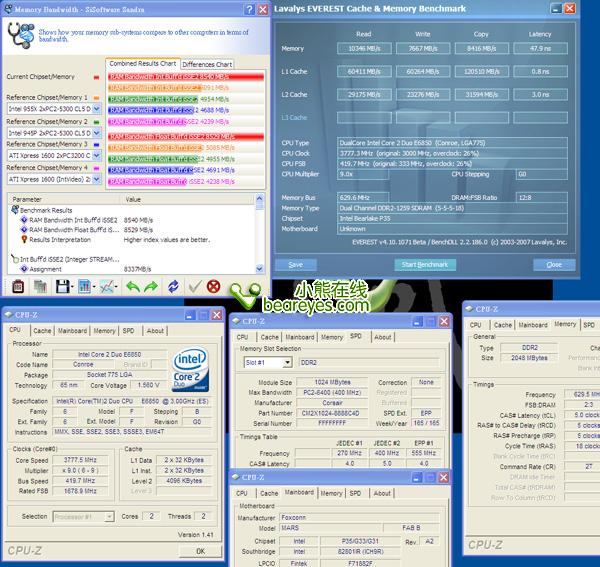600x567 pixels.
Task: Switch to the Combined Results Chart tab
Action: click(142, 64)
